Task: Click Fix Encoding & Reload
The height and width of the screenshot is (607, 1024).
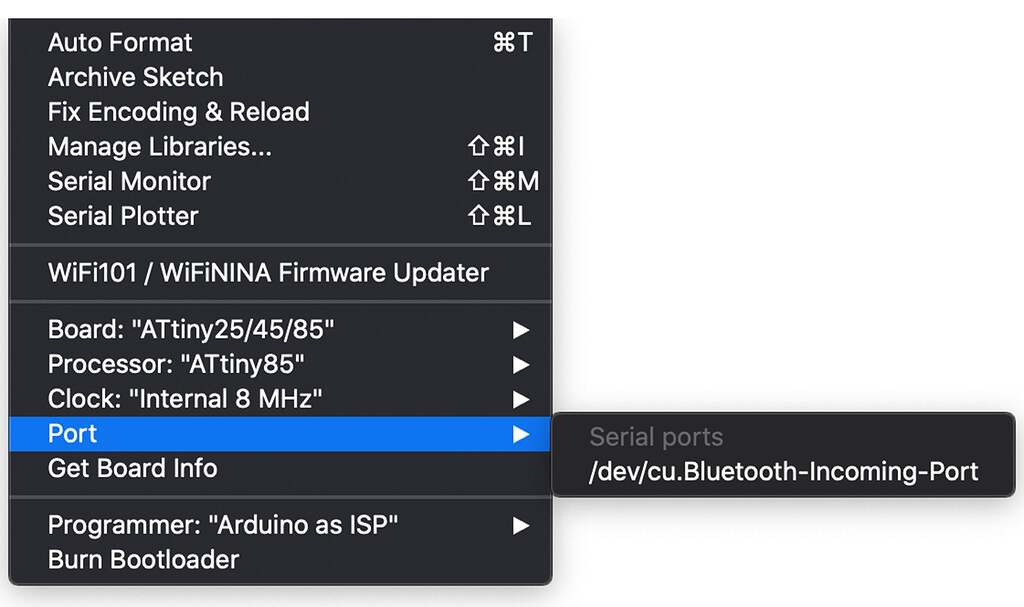Action: (x=281, y=112)
